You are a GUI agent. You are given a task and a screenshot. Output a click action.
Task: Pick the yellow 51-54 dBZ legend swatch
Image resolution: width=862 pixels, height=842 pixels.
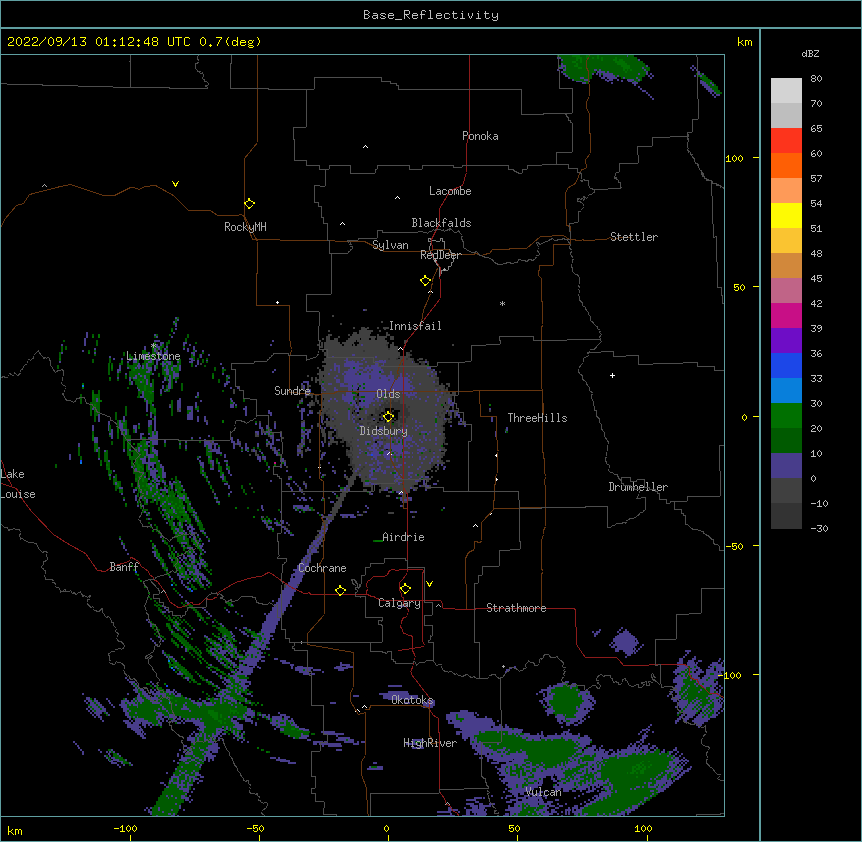click(786, 215)
